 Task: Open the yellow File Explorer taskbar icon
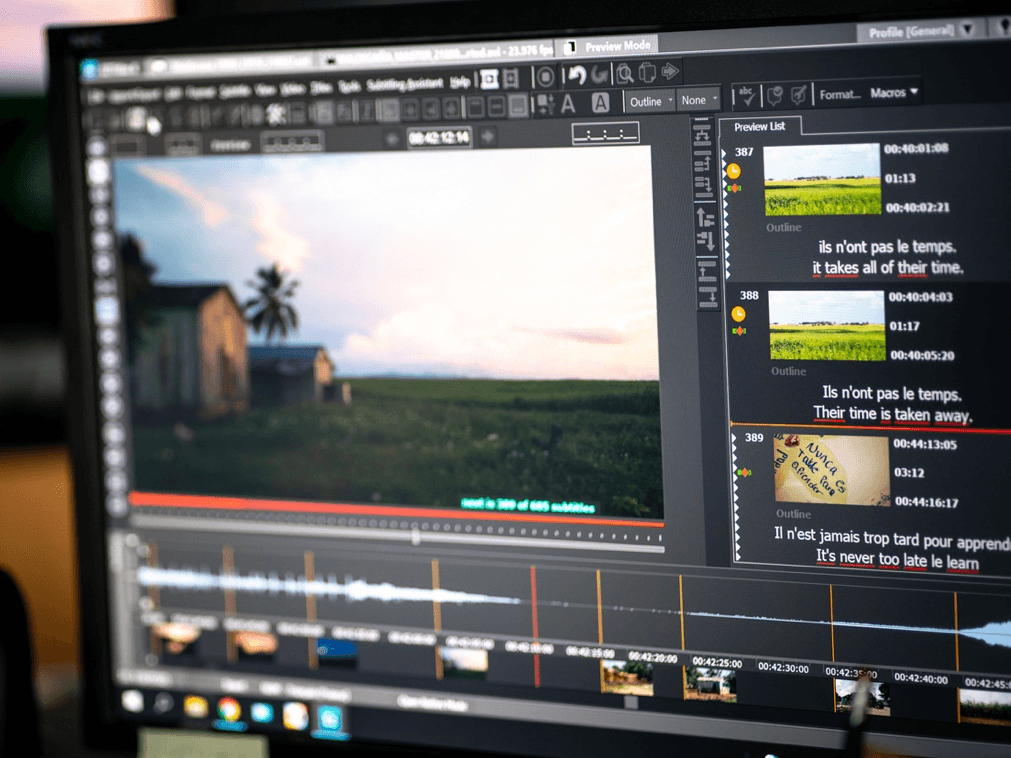pyautogui.click(x=195, y=706)
